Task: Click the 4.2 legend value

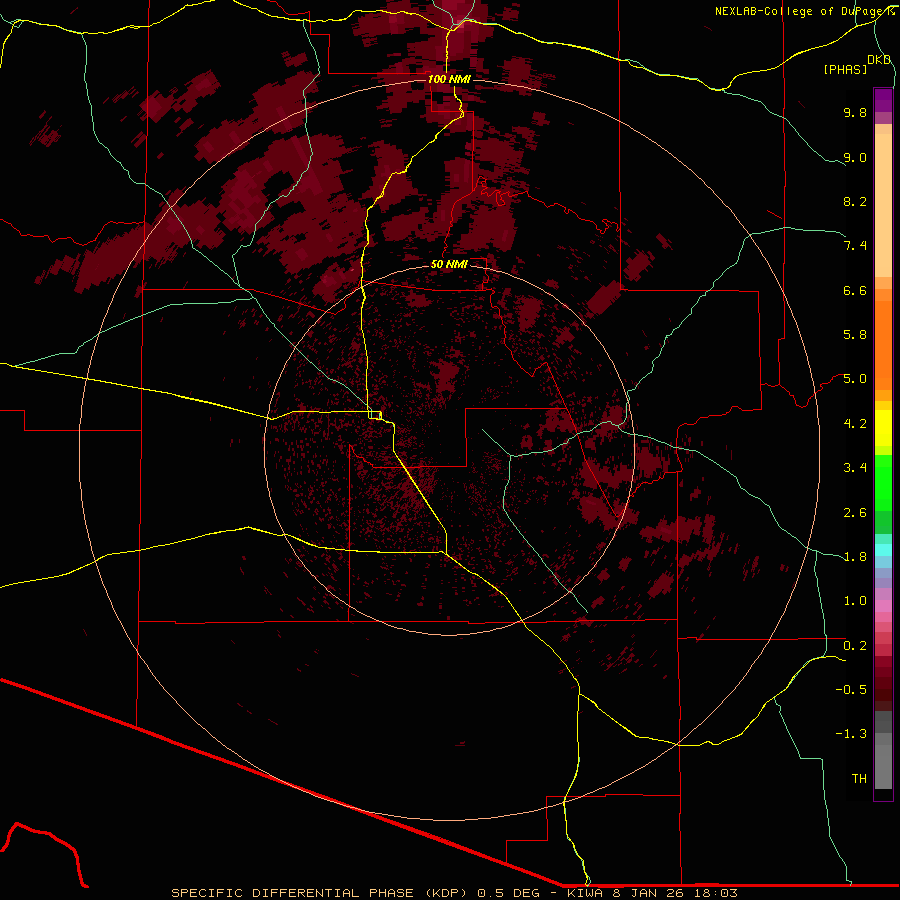Action: [855, 424]
